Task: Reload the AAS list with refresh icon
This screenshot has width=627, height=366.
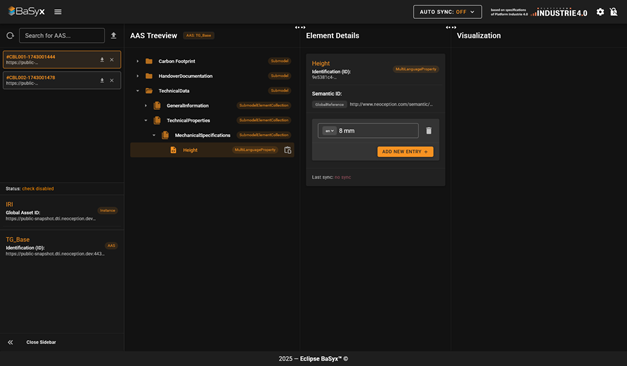Action: point(10,36)
